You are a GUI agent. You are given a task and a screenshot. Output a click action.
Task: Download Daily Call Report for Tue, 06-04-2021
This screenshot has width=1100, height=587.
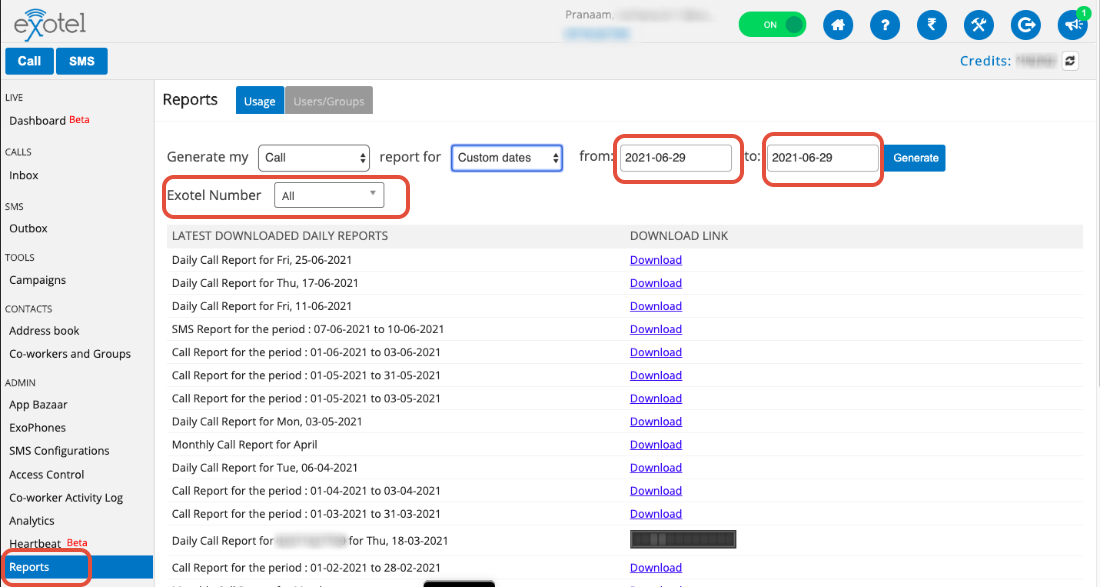(x=655, y=468)
